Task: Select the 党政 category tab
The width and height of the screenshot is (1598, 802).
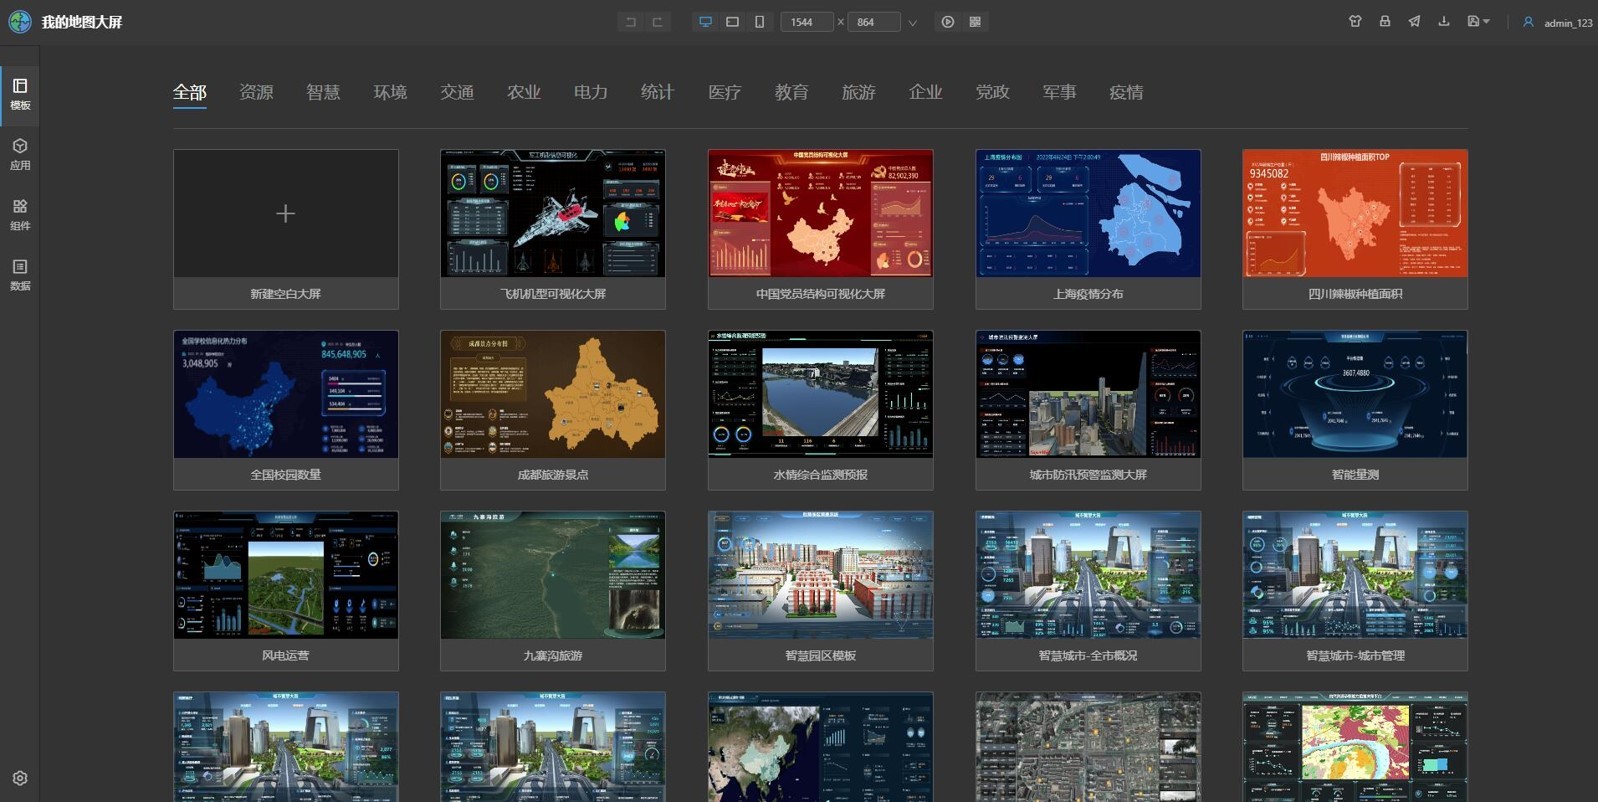Action: (x=993, y=92)
